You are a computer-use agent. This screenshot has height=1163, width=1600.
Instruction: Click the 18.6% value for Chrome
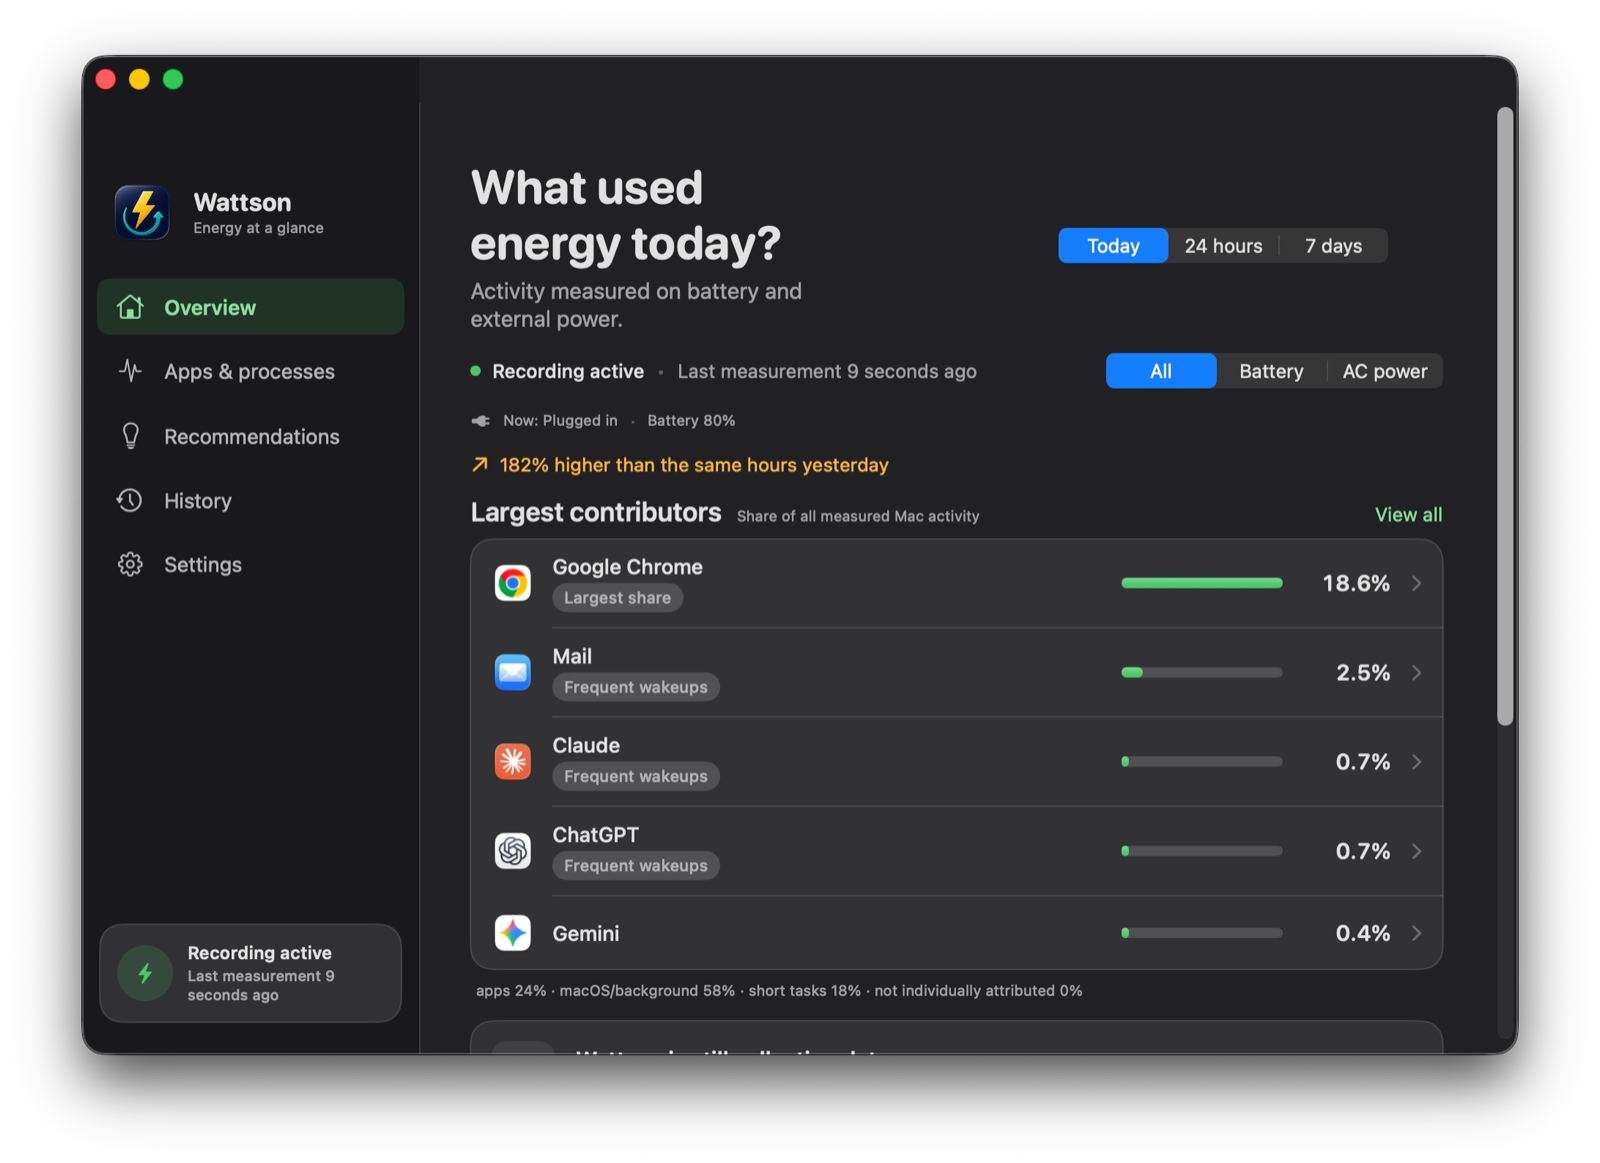click(1356, 583)
